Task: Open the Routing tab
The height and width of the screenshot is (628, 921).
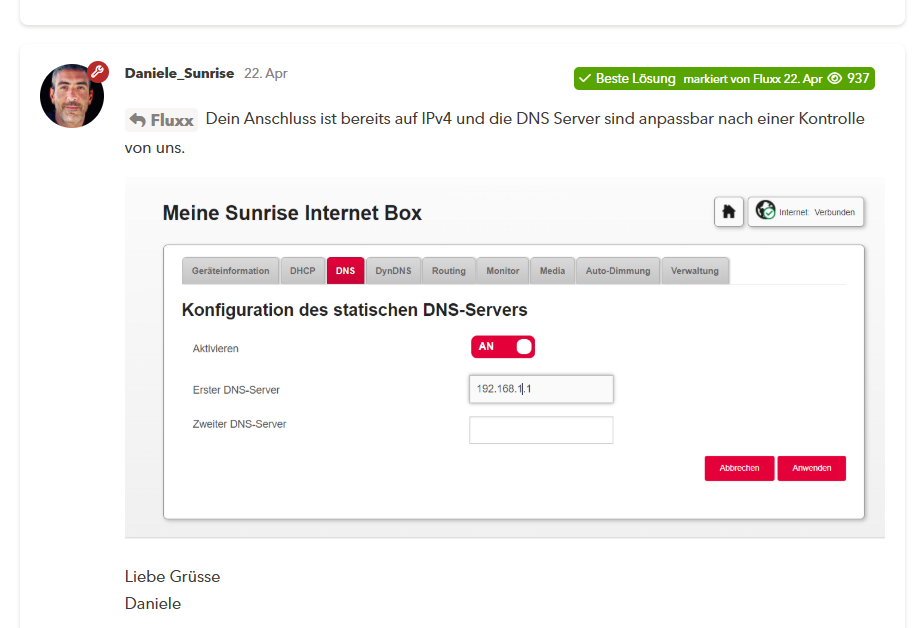Action: [448, 271]
